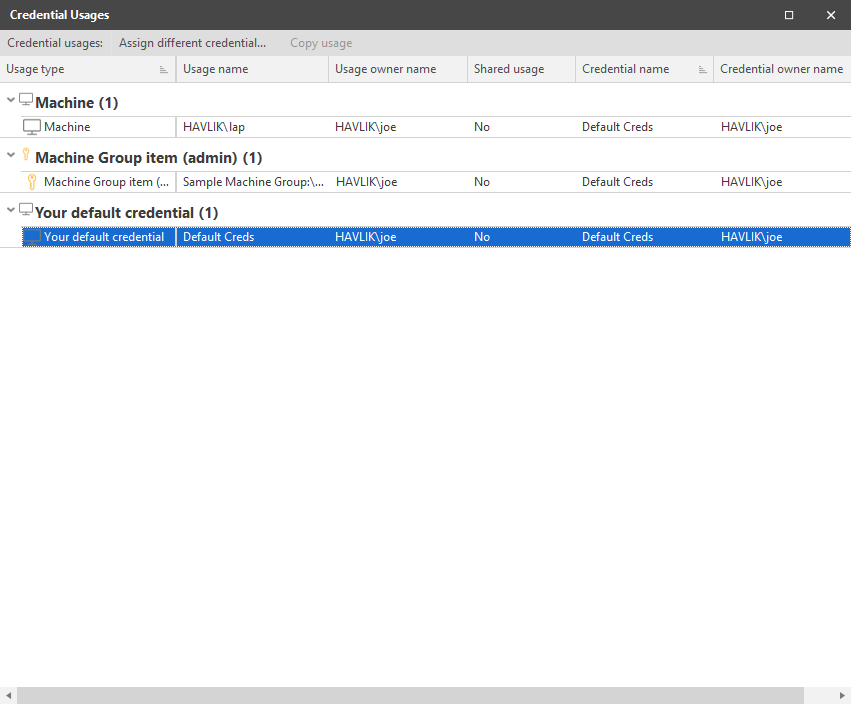
Task: Click the horizontal scrollbar right arrow
Action: pos(842,695)
